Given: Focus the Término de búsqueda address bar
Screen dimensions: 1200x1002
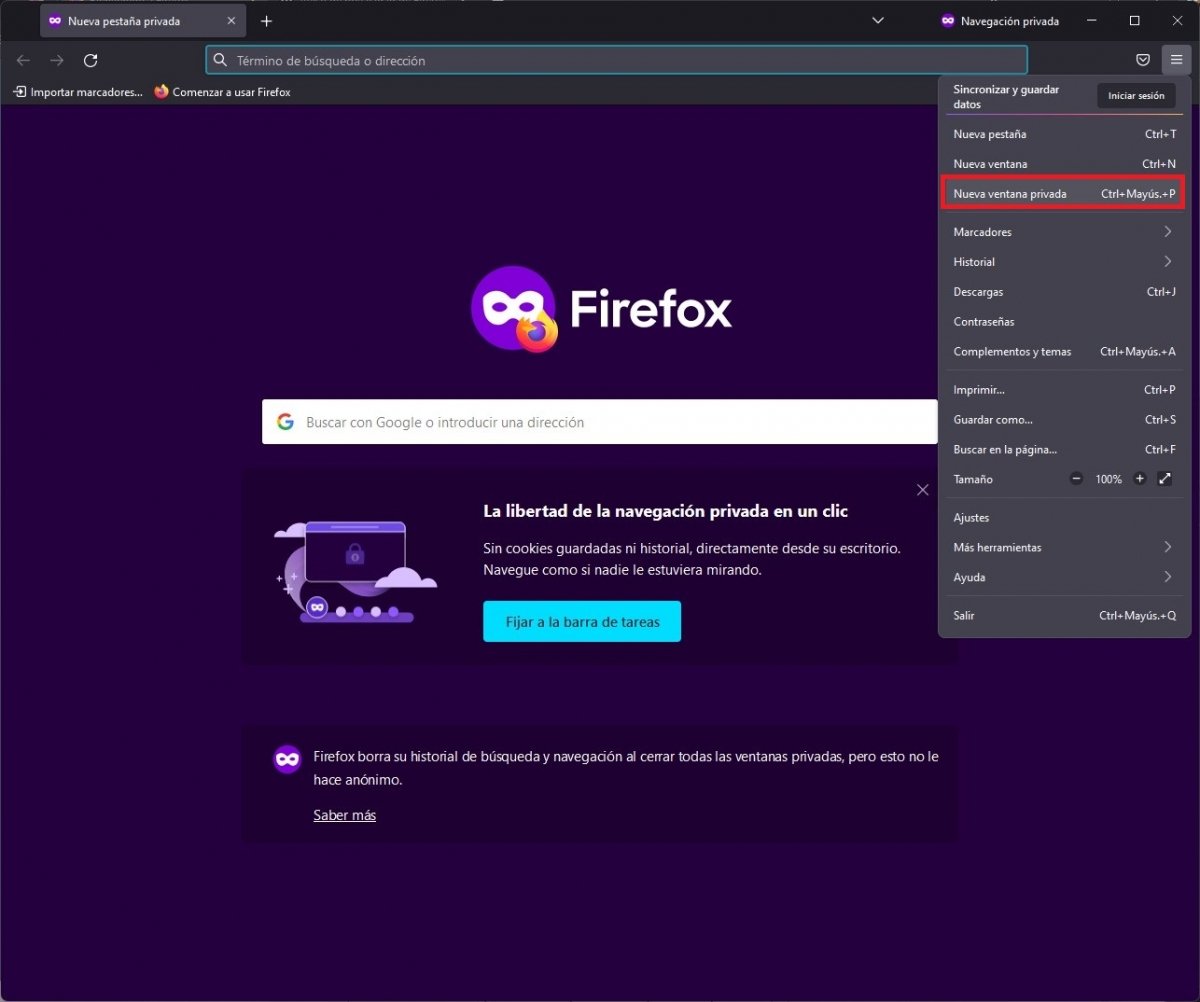Looking at the screenshot, I should [616, 60].
